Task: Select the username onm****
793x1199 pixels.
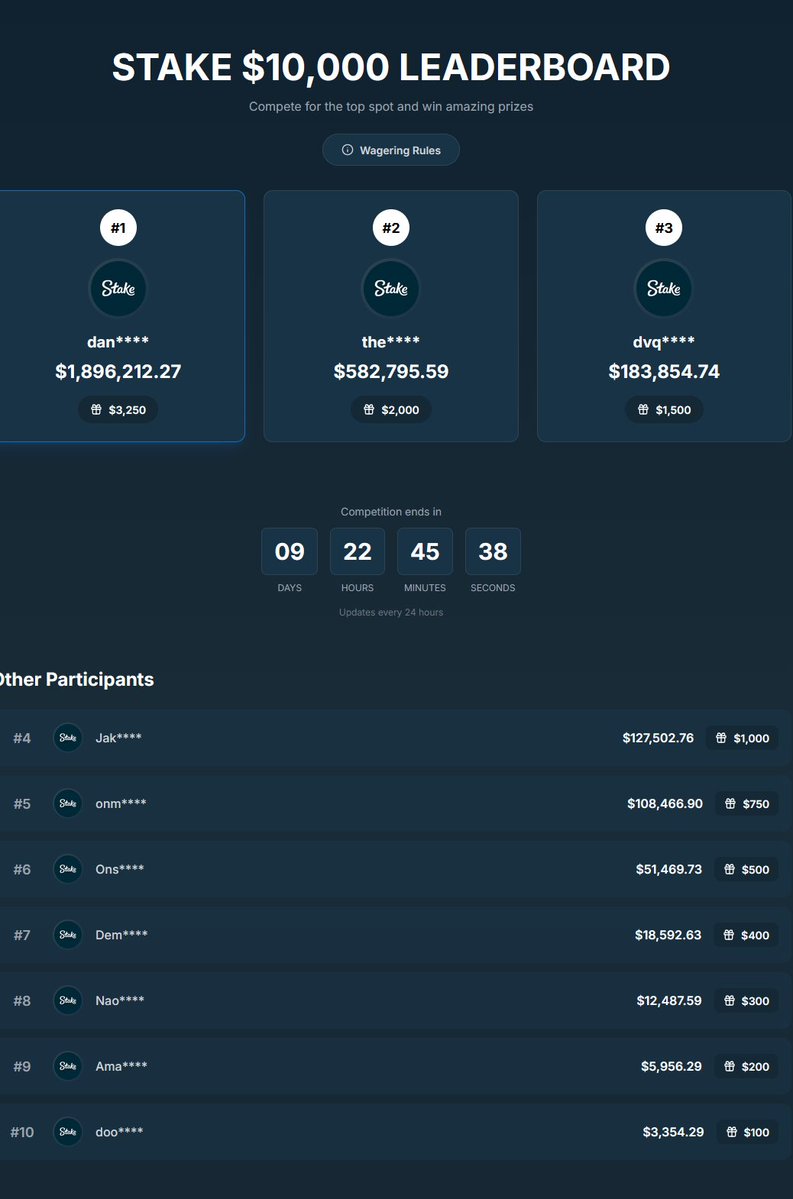Action: coord(121,804)
